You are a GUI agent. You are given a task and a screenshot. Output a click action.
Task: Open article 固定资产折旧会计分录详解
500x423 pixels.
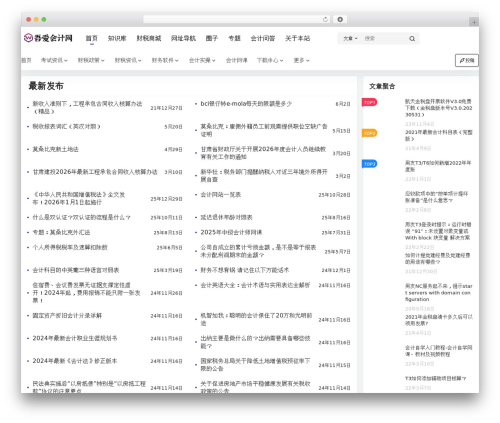coord(67,315)
